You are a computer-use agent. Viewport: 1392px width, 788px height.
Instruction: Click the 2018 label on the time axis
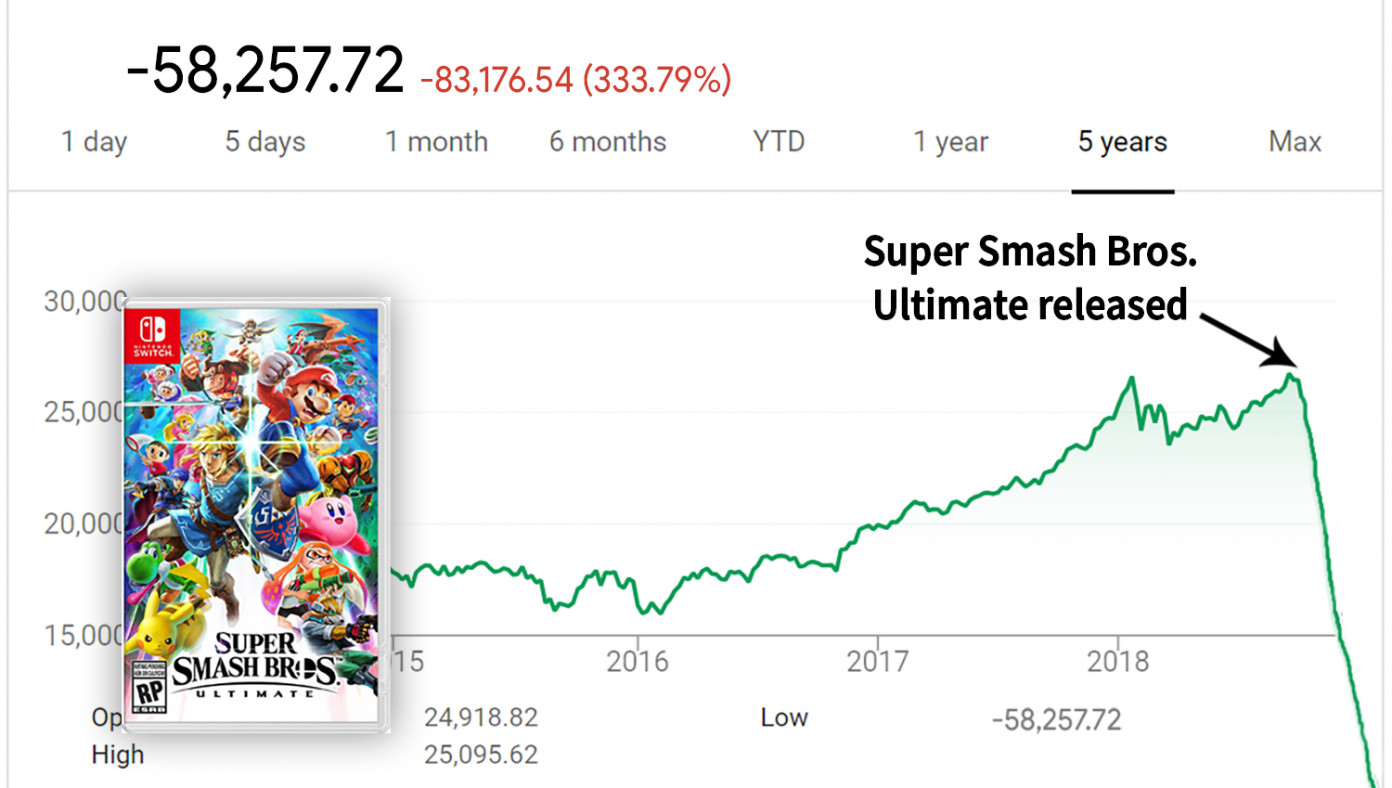coord(1118,661)
